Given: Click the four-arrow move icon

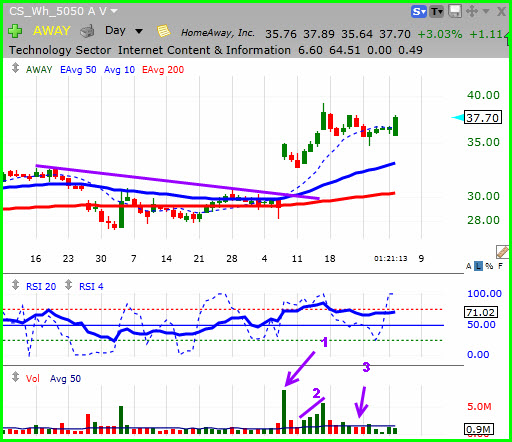Looking at the screenshot, I should coord(472,12).
